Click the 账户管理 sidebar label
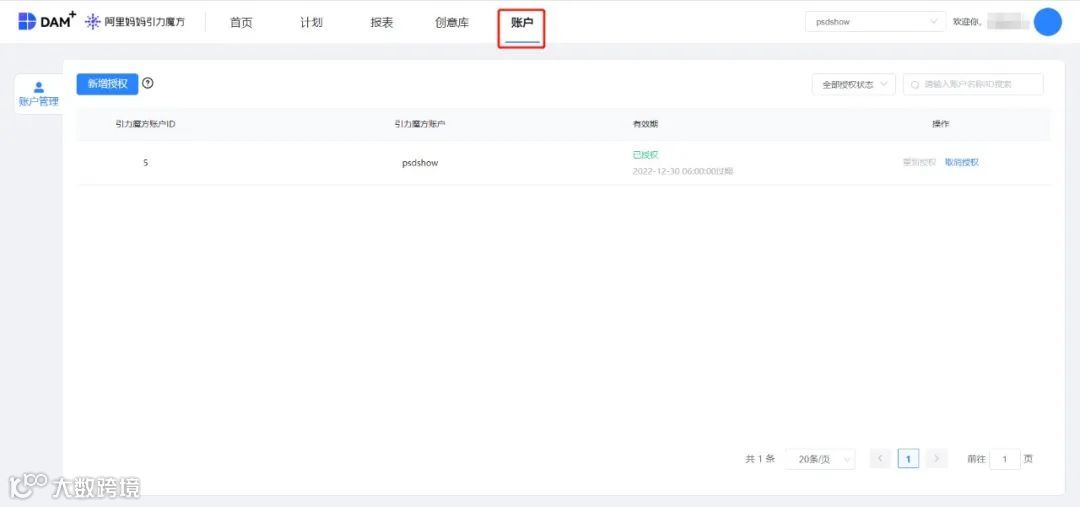1080x507 pixels. (x=39, y=102)
